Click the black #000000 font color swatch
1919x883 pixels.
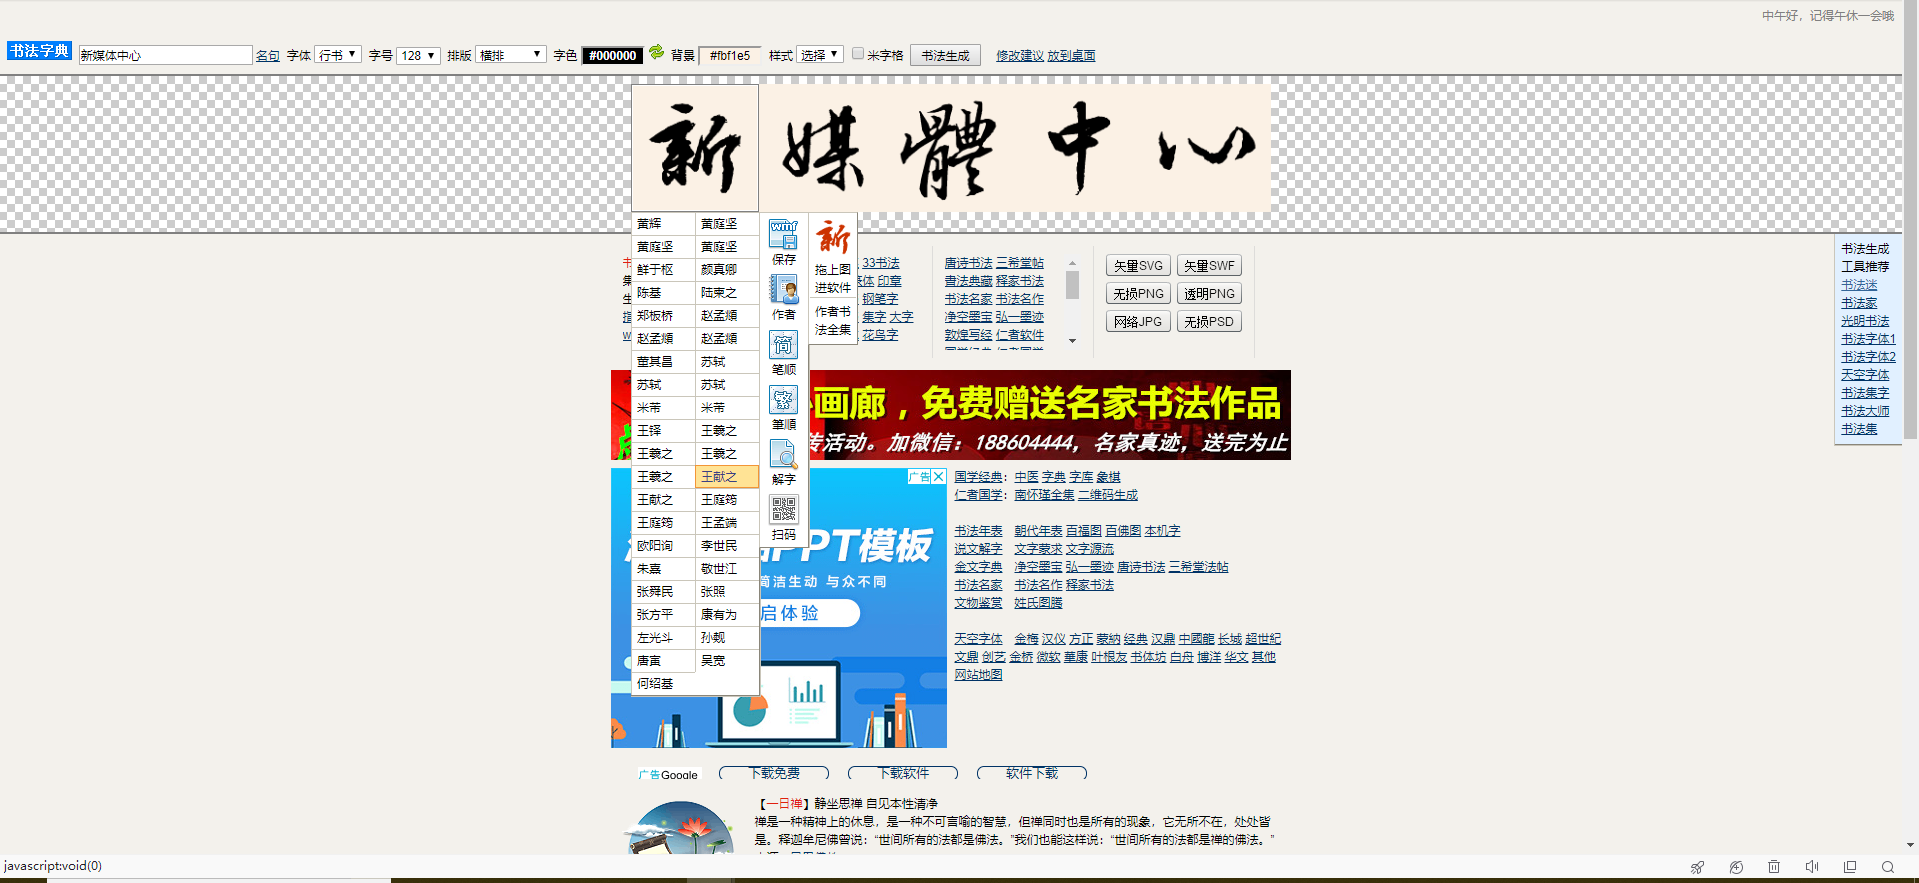(x=612, y=55)
